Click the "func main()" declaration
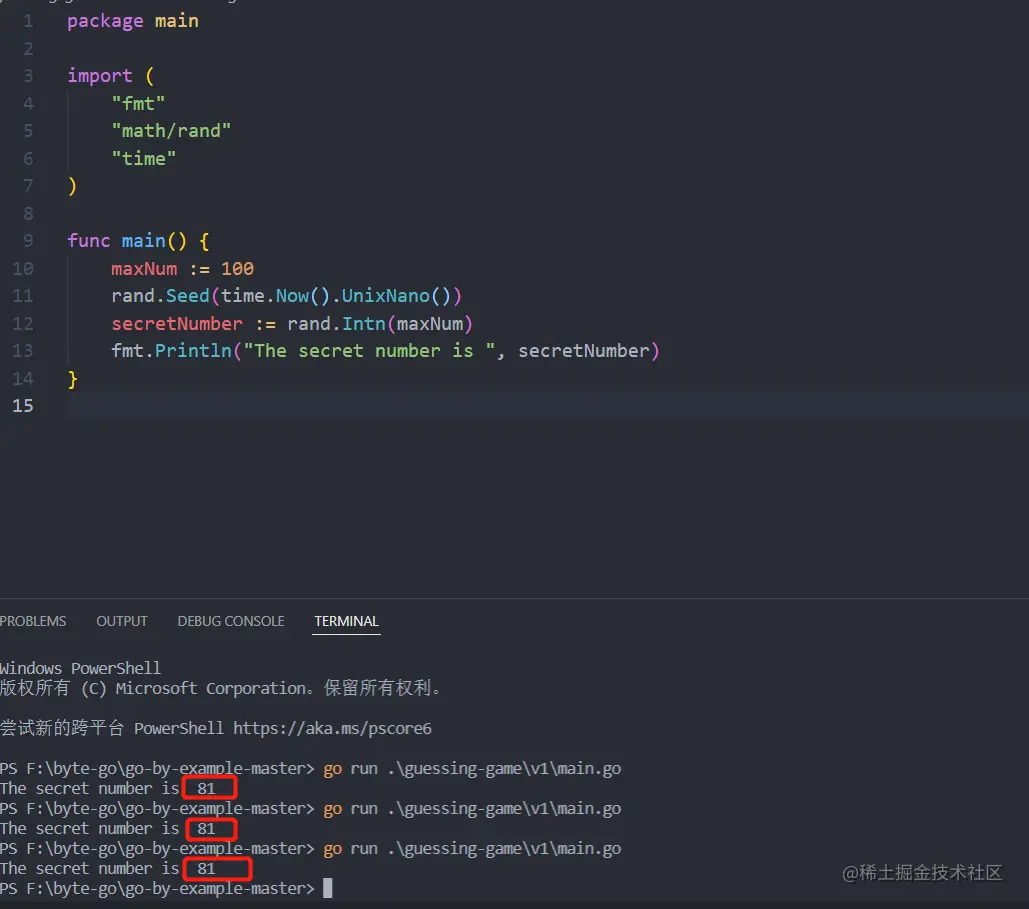Screen dimensions: 1029x909 [127, 241]
